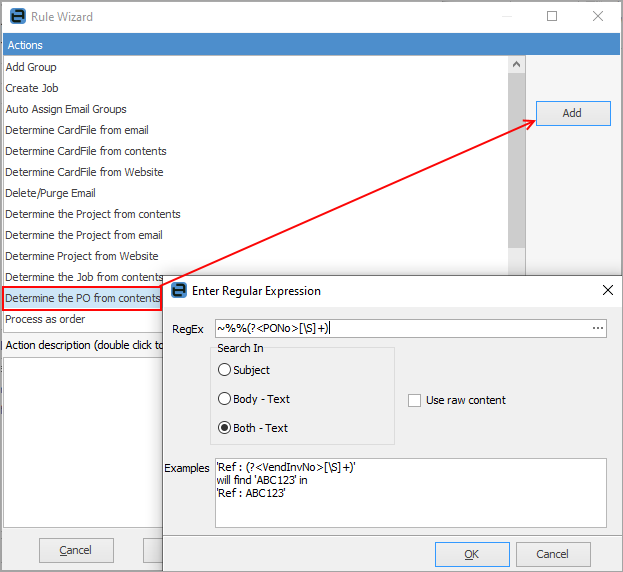Click the Add button
623x572 pixels.
pos(573,113)
